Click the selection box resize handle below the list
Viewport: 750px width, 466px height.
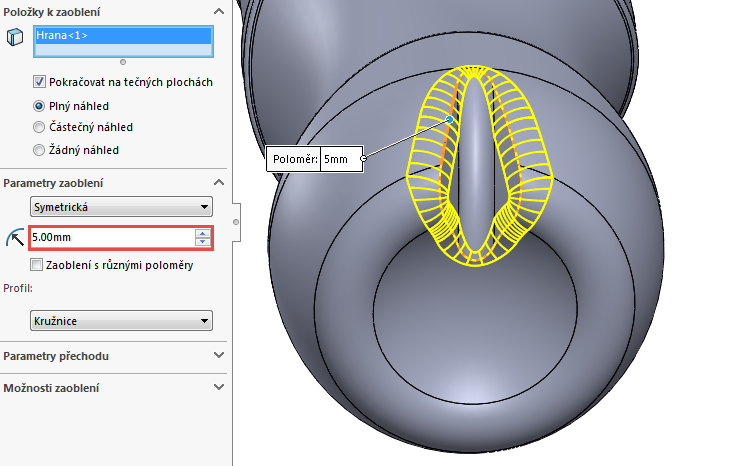tap(123, 62)
